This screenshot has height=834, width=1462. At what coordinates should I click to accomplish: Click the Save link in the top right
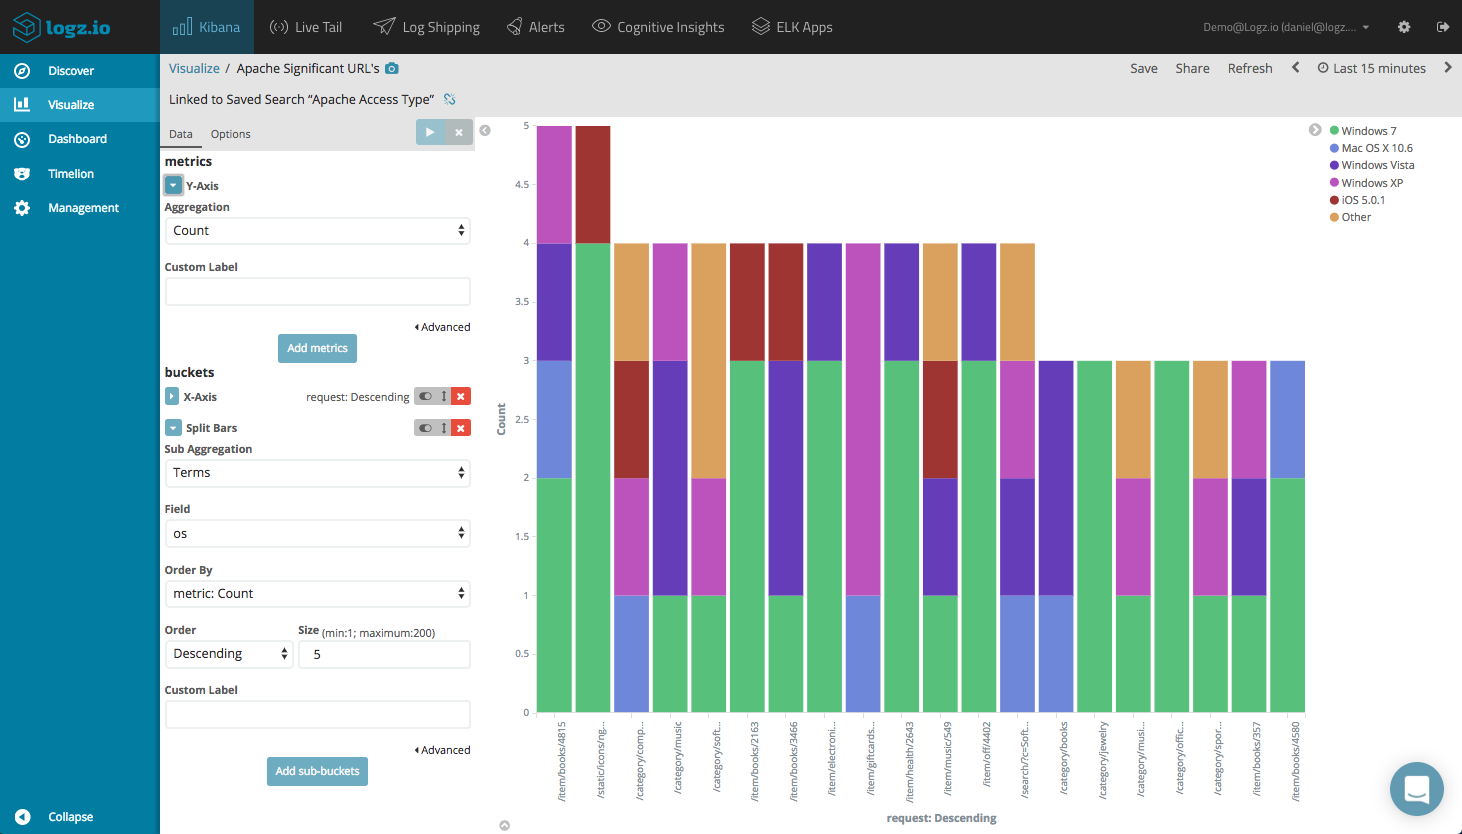[1144, 68]
